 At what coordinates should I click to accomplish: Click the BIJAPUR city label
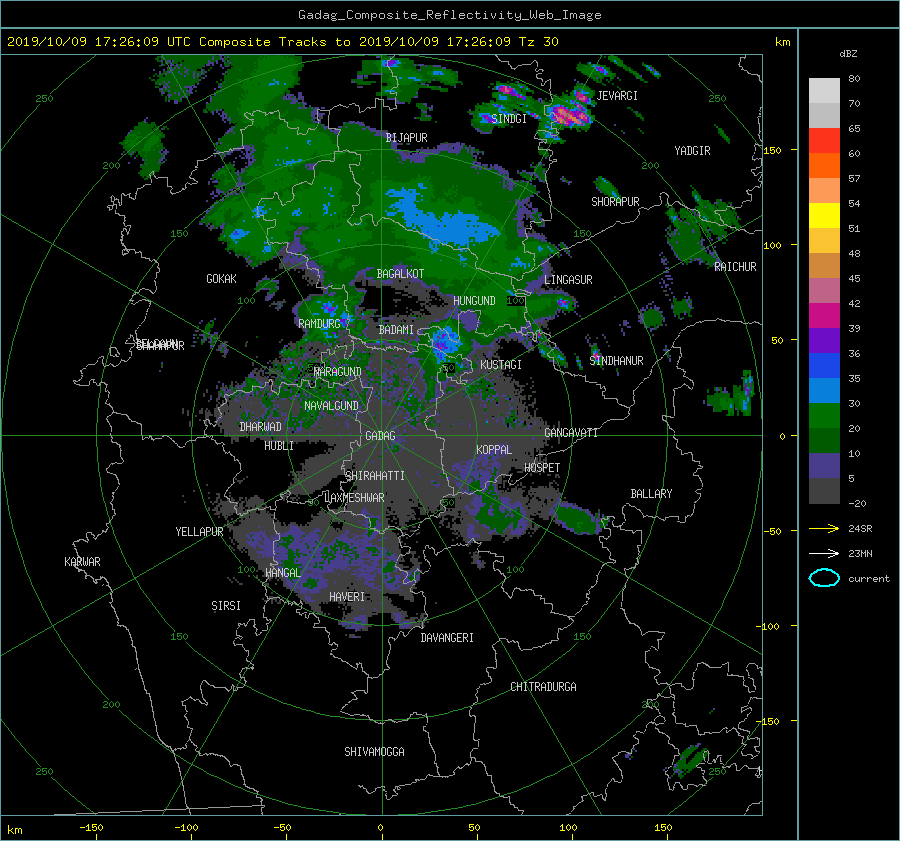point(406,138)
